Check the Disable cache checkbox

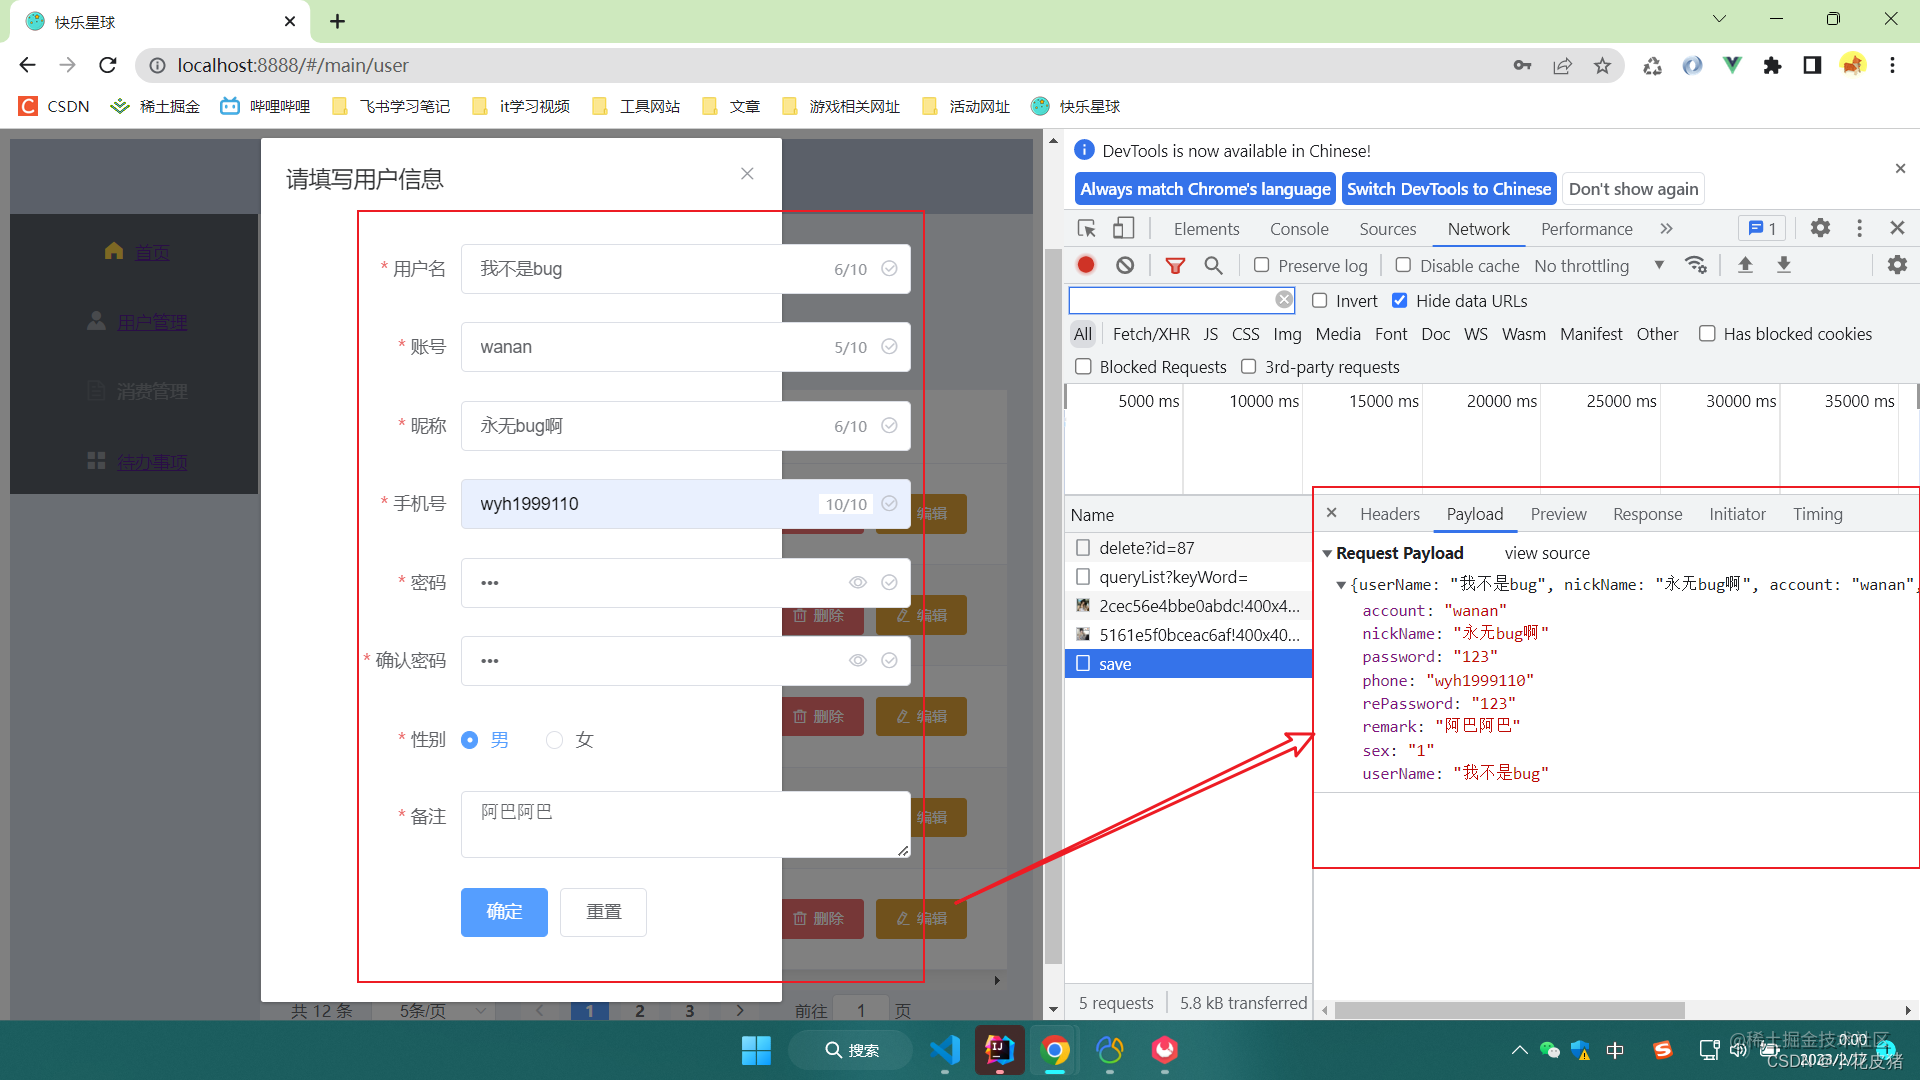click(1403, 265)
